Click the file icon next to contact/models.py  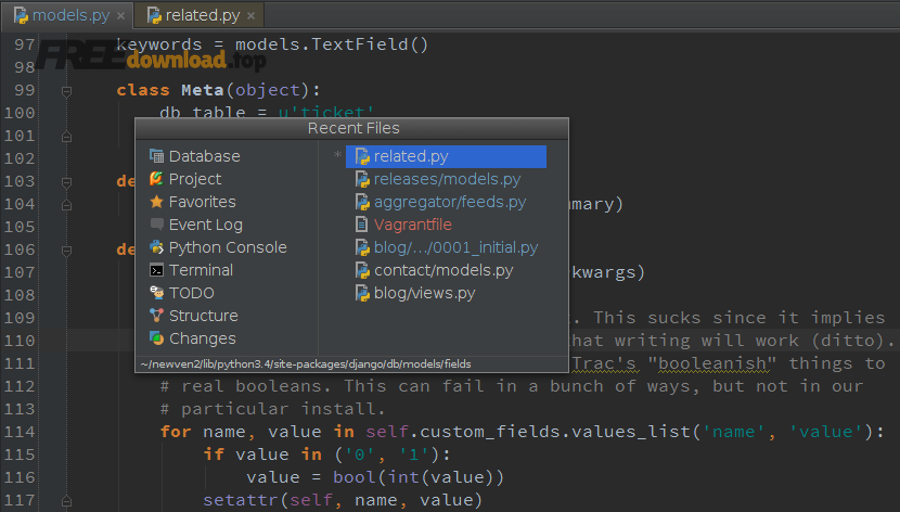362,270
